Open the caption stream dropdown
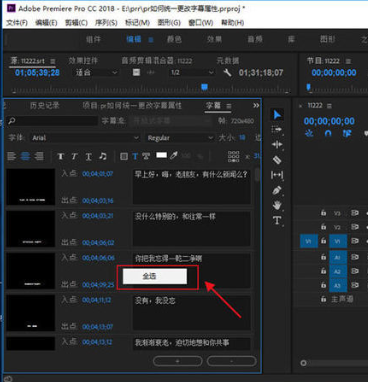Viewport: 368px width, 382px height. pyautogui.click(x=171, y=121)
